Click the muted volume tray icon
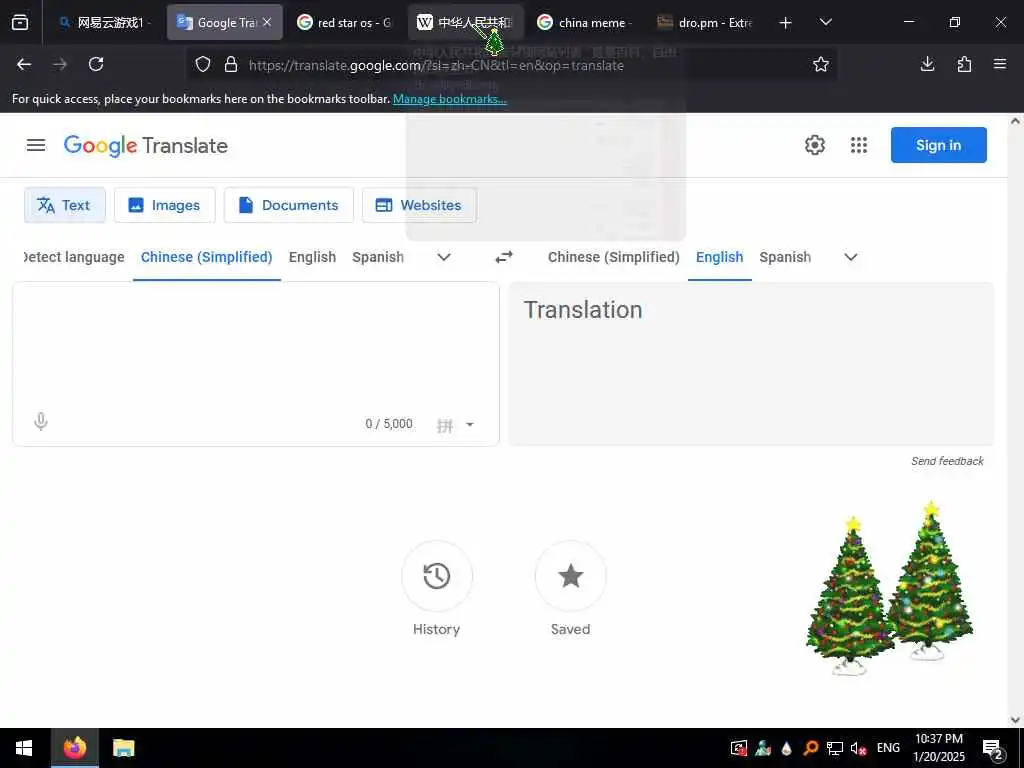 (858, 748)
